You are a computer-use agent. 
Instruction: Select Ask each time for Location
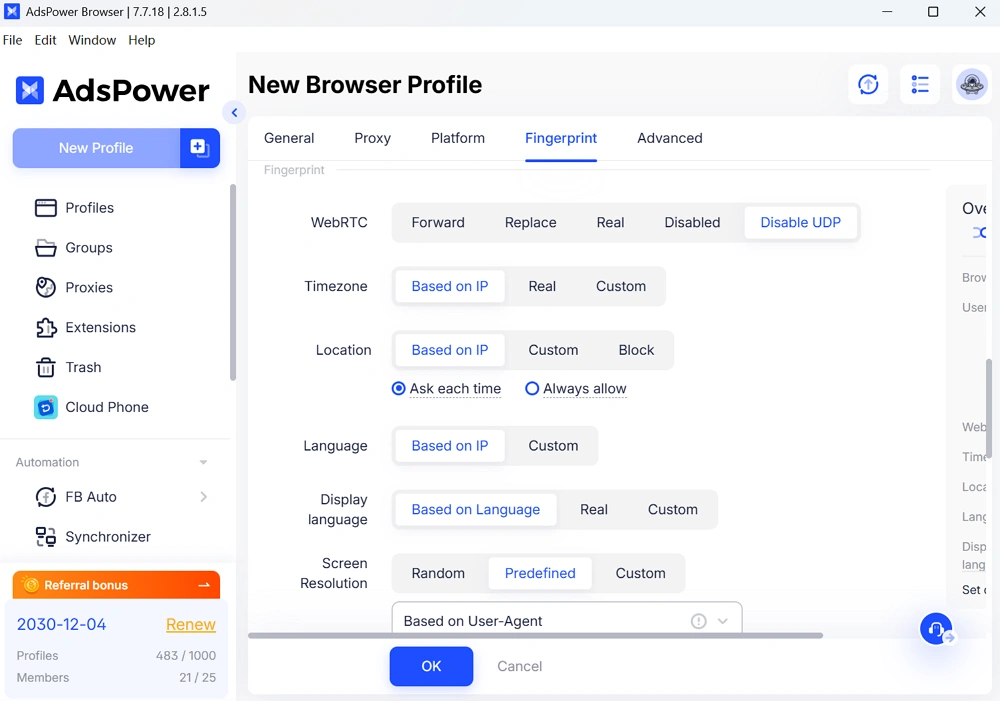398,388
